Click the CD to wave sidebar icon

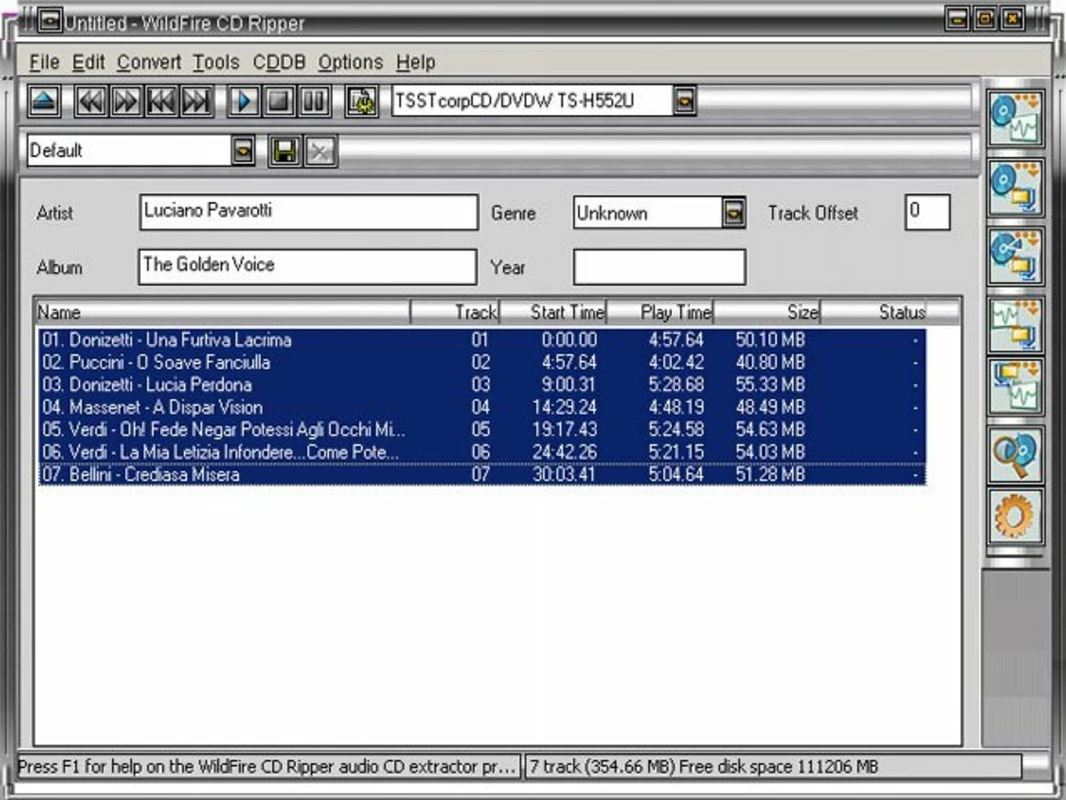[1016, 119]
